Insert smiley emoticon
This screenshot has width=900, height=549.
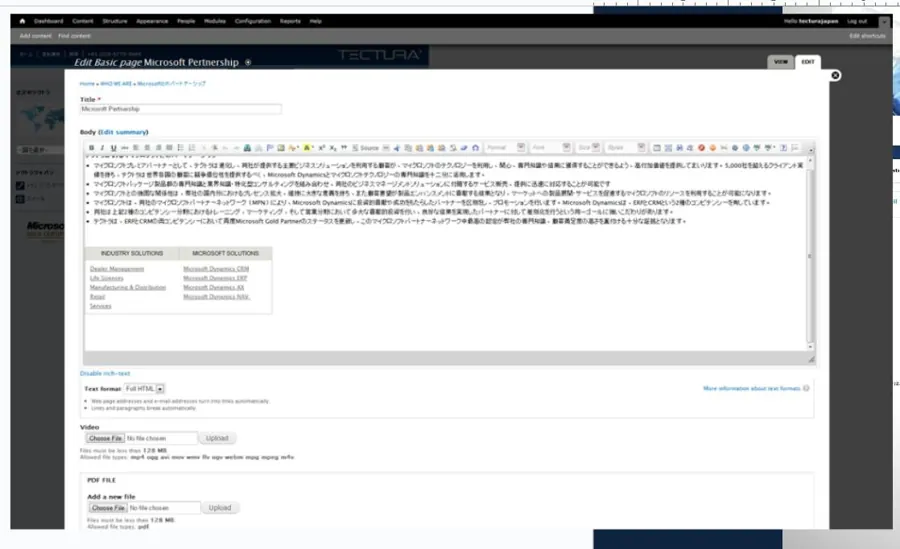click(x=713, y=148)
